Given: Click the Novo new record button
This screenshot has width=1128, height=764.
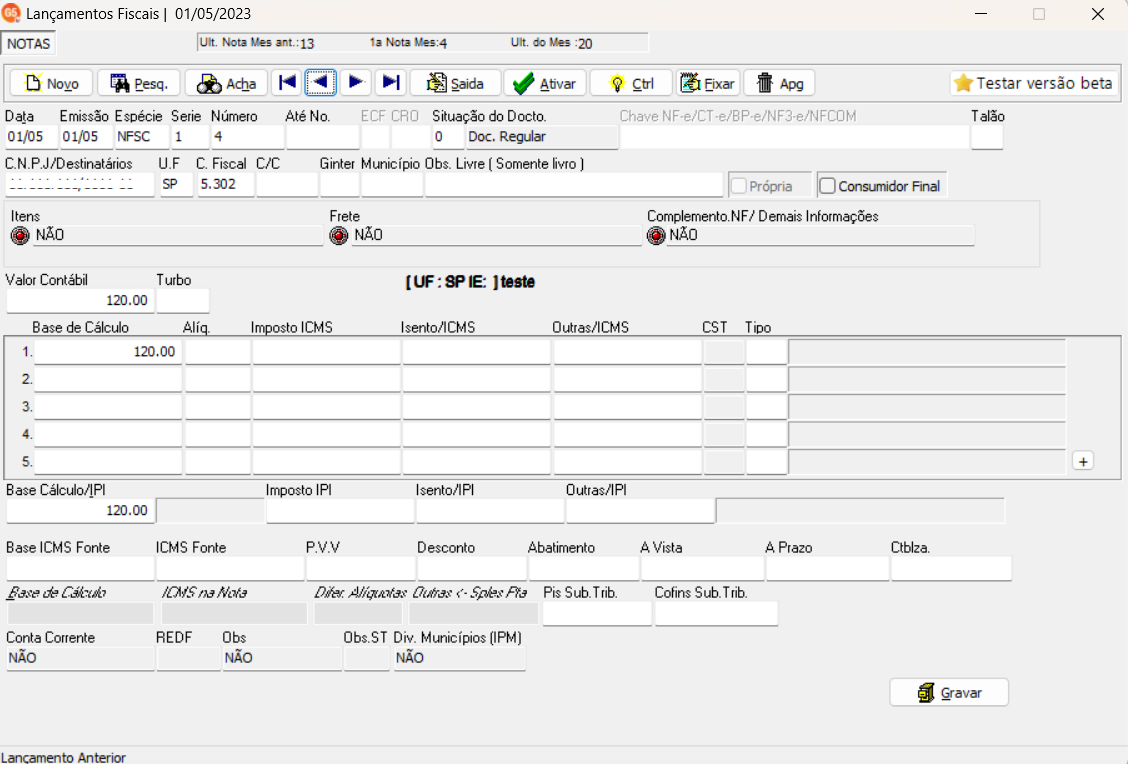Looking at the screenshot, I should pos(51,83).
